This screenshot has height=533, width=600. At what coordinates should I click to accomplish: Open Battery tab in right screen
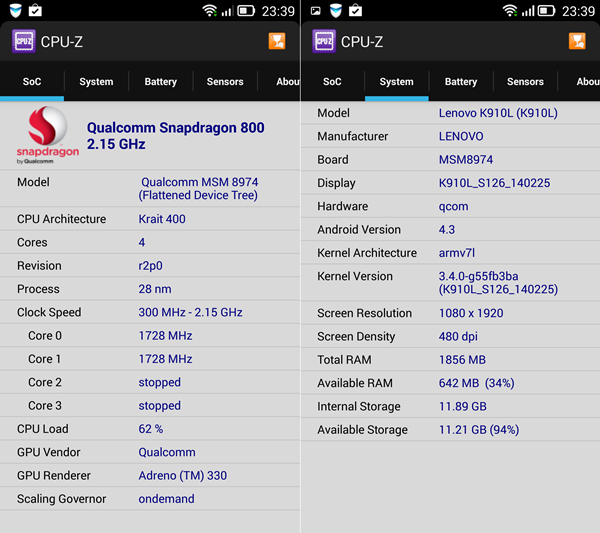(x=461, y=81)
